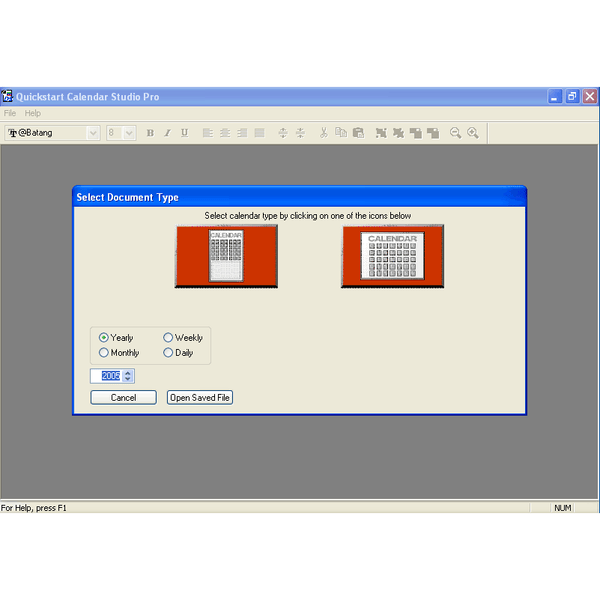The image size is (600, 600).
Task: Click the group objects icon
Action: point(381,133)
